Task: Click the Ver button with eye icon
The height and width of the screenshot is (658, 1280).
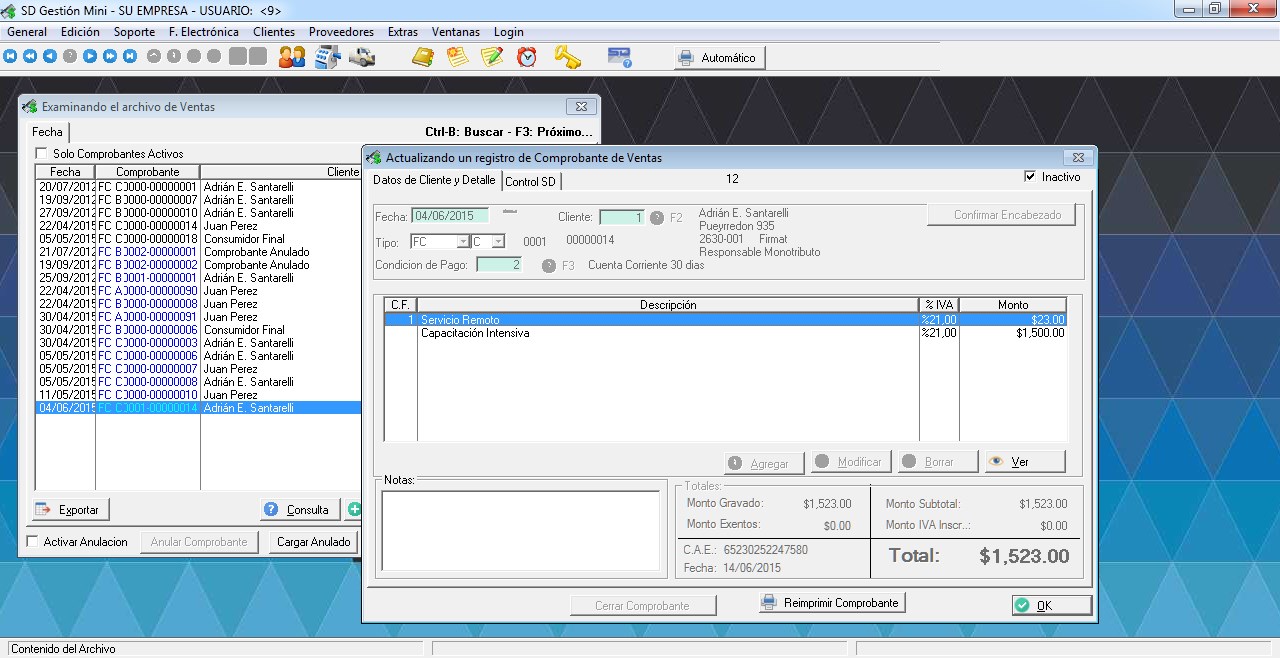Action: pyautogui.click(x=1024, y=462)
